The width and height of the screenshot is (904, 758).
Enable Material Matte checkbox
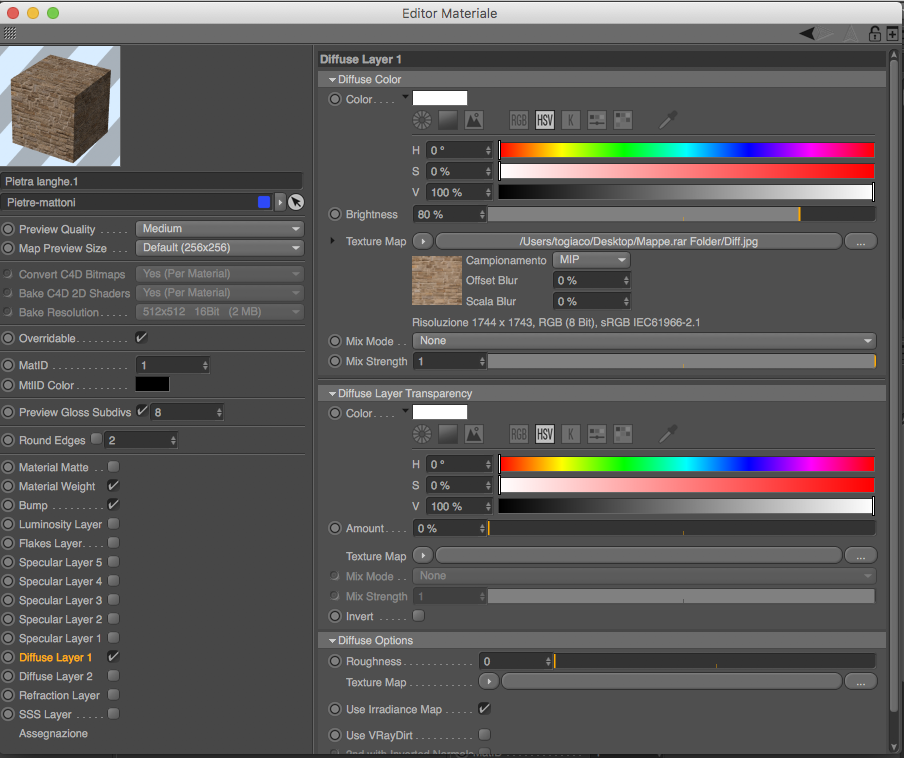(114, 466)
